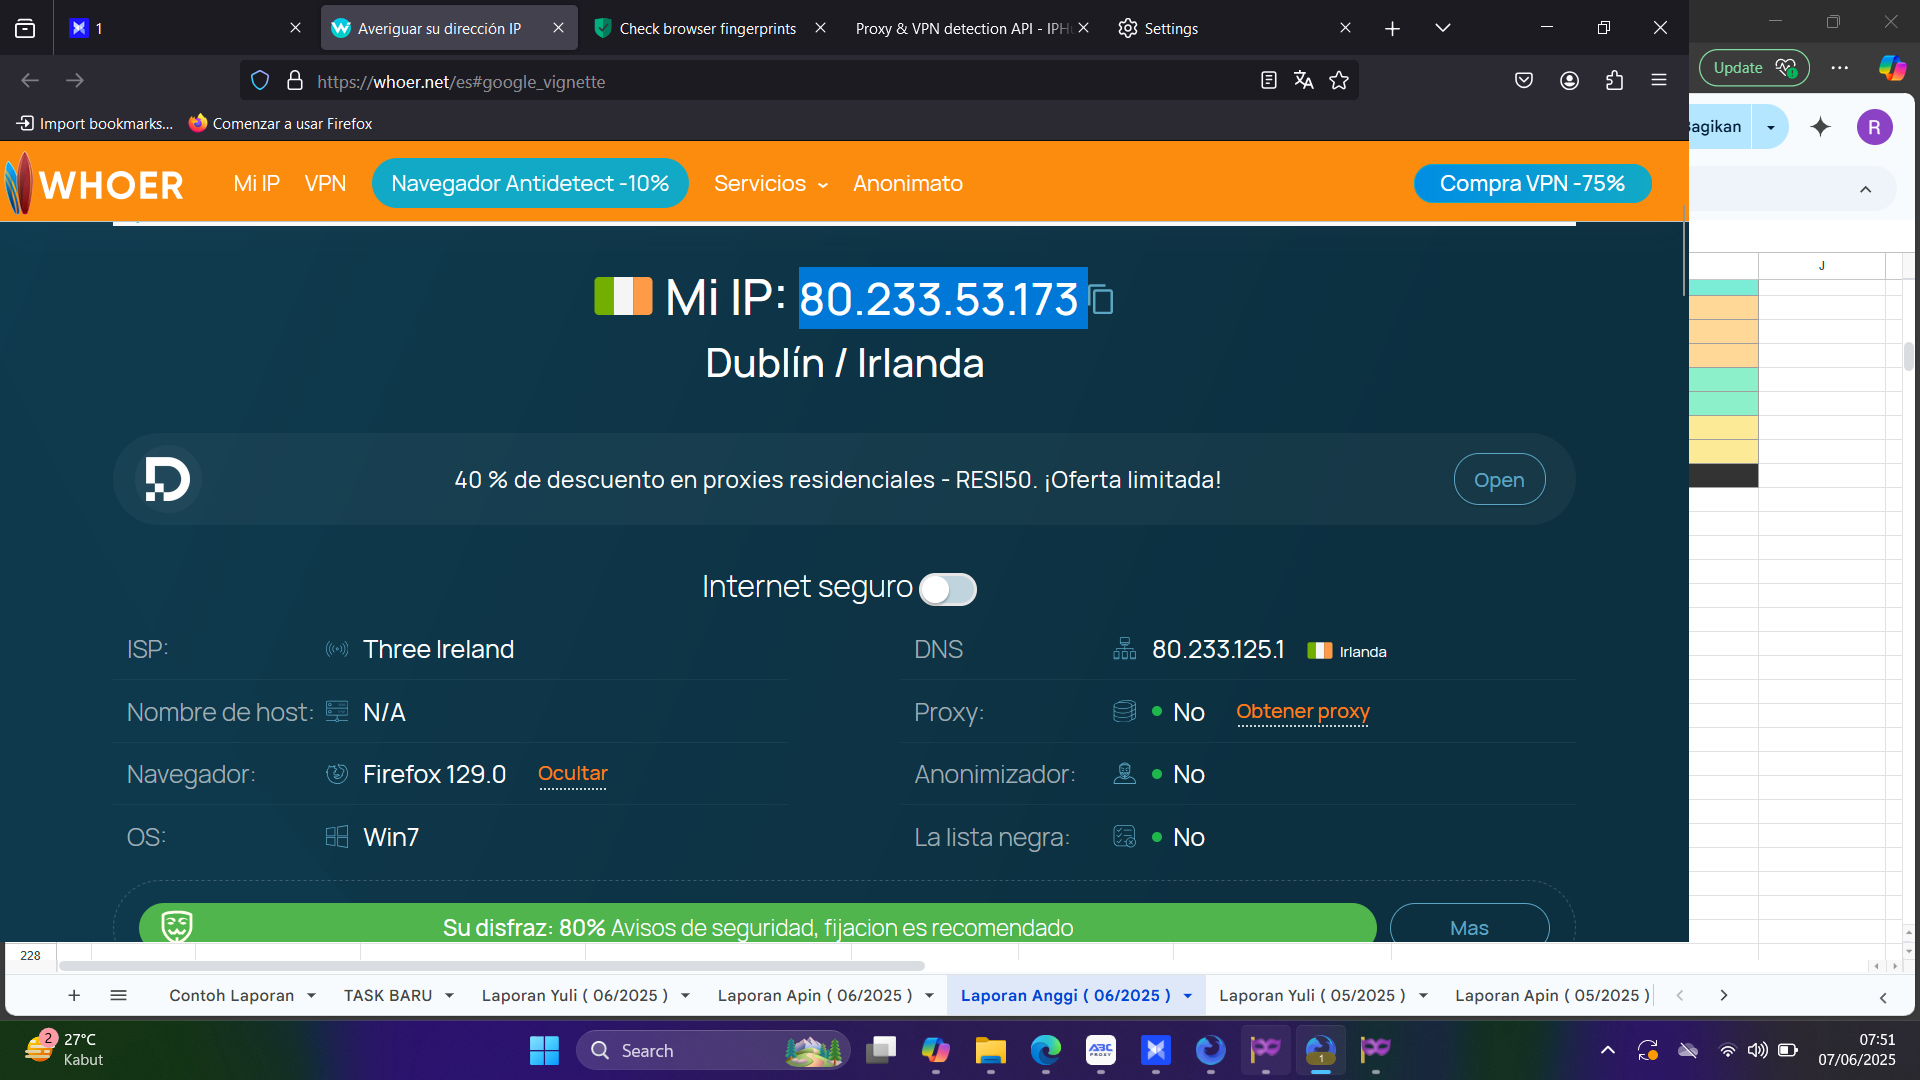Expand the Servicios dropdown menu
This screenshot has width=1920, height=1080.
pos(771,184)
